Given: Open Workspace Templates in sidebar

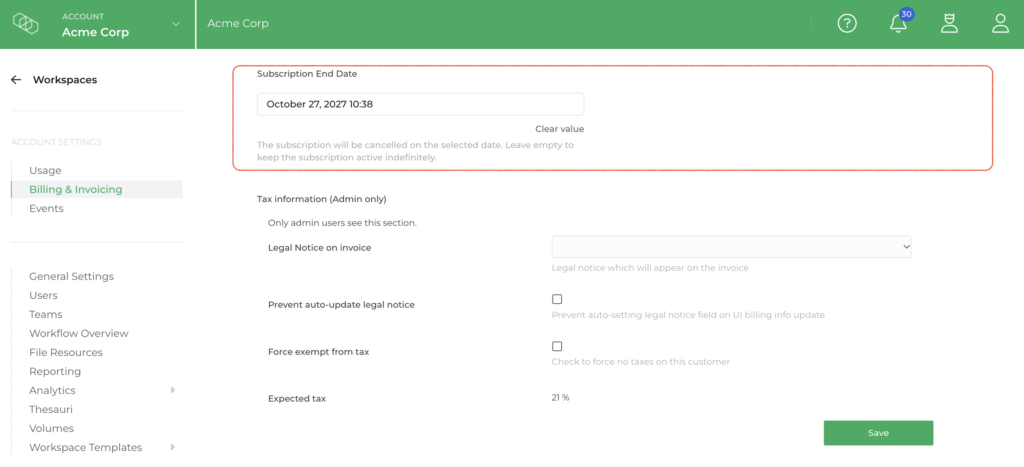Looking at the screenshot, I should point(86,447).
